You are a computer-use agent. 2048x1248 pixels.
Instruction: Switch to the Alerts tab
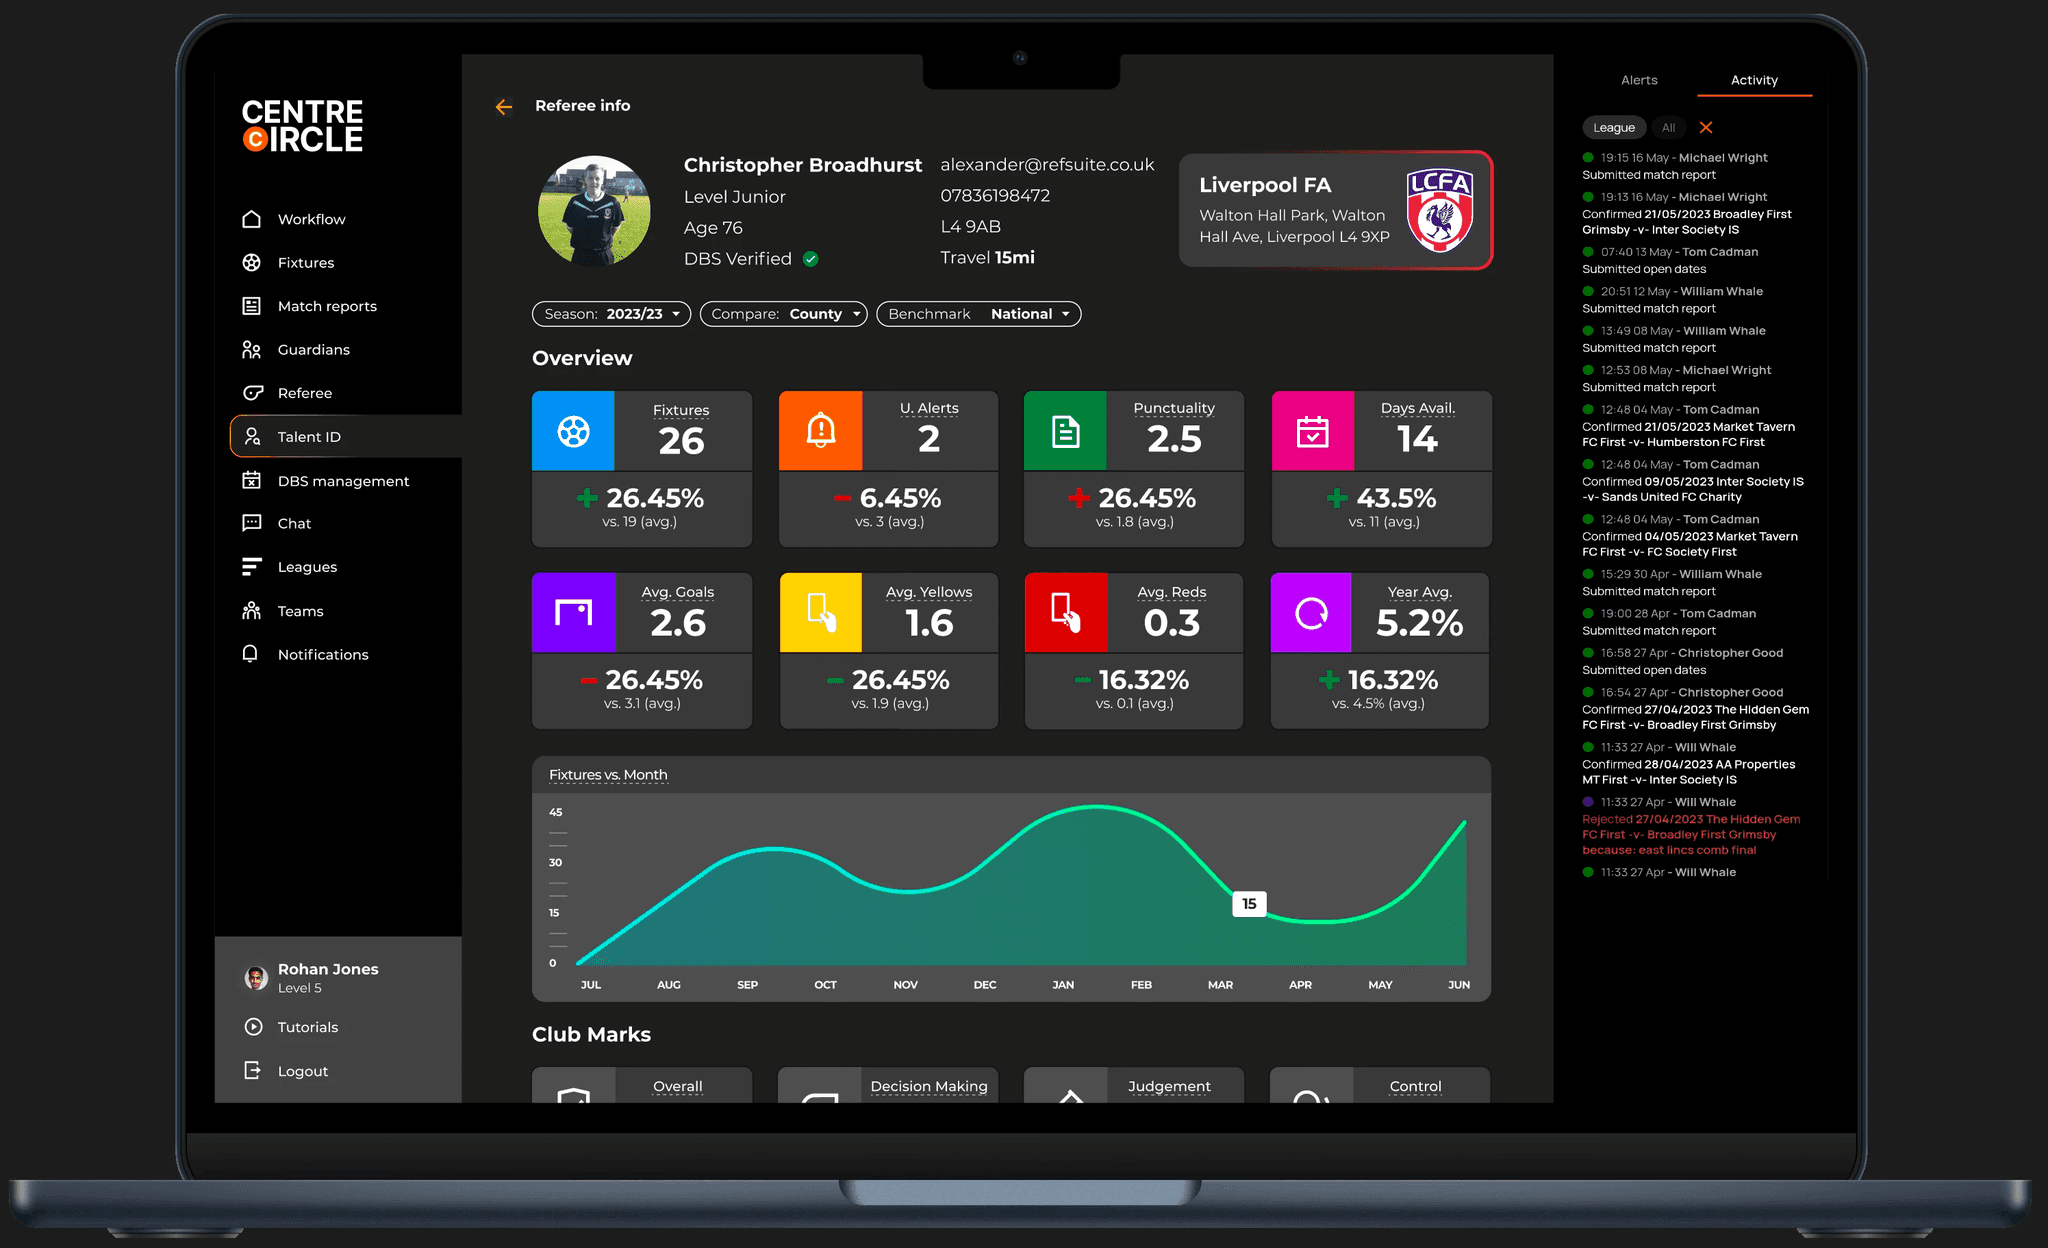point(1639,80)
